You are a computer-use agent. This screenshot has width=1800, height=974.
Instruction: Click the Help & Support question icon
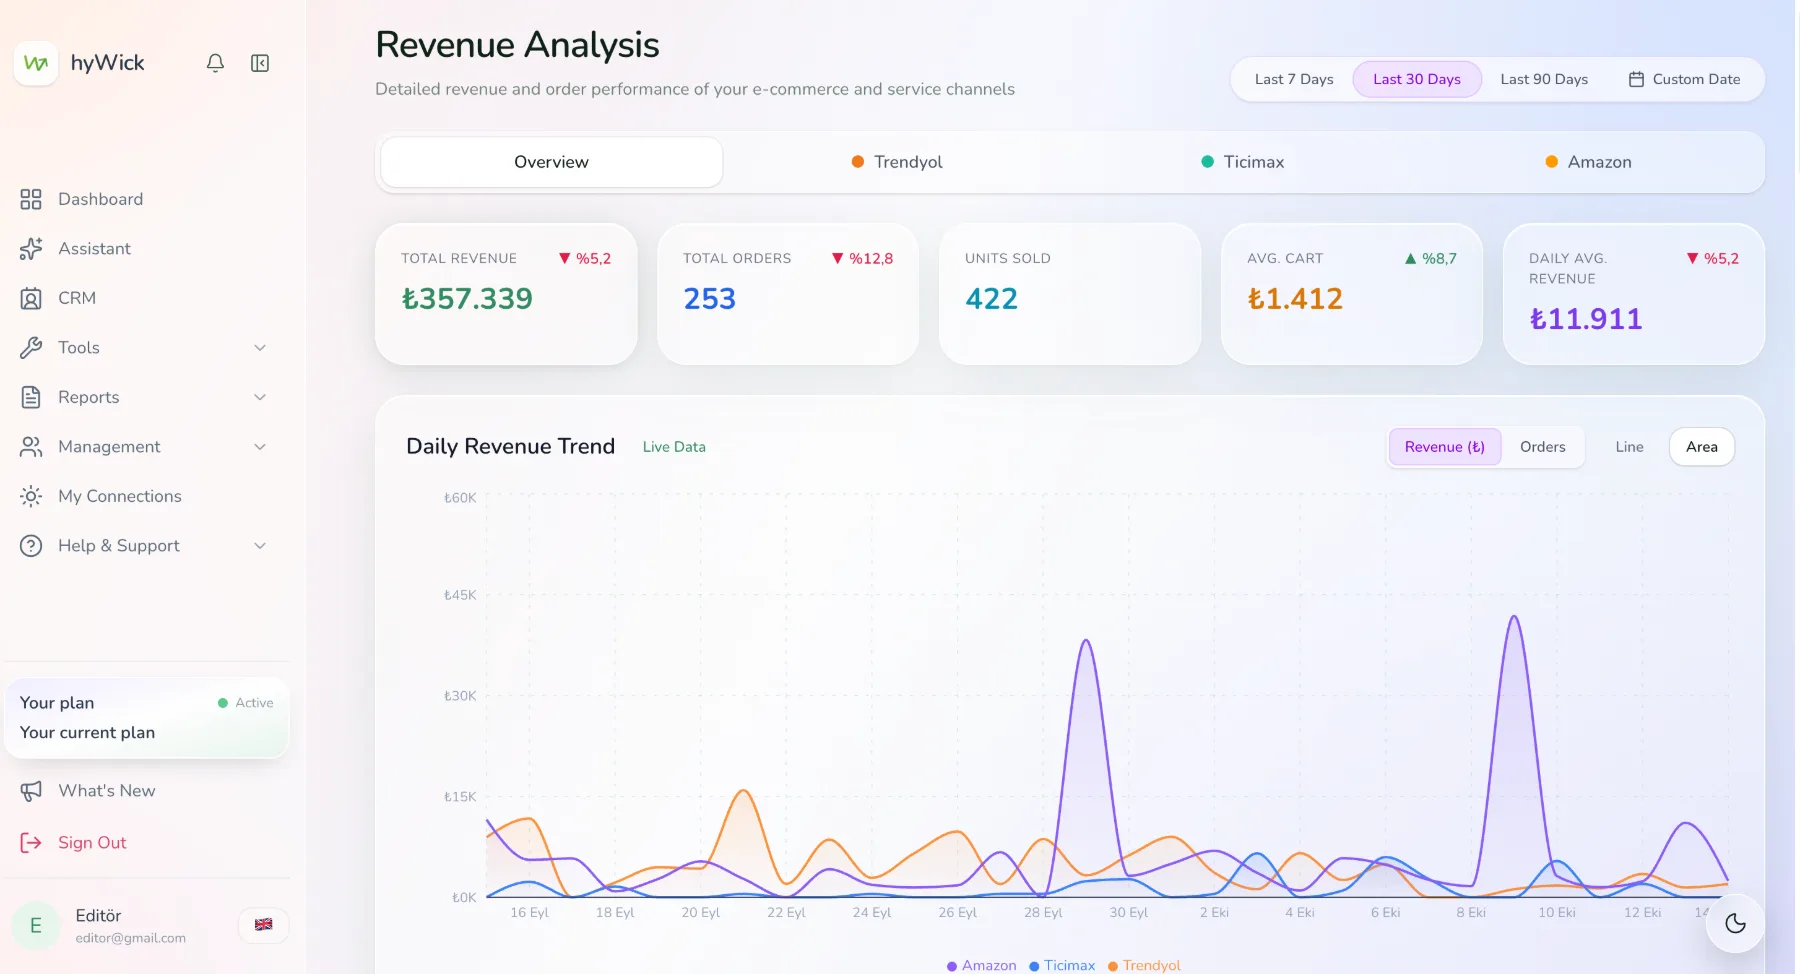point(31,546)
